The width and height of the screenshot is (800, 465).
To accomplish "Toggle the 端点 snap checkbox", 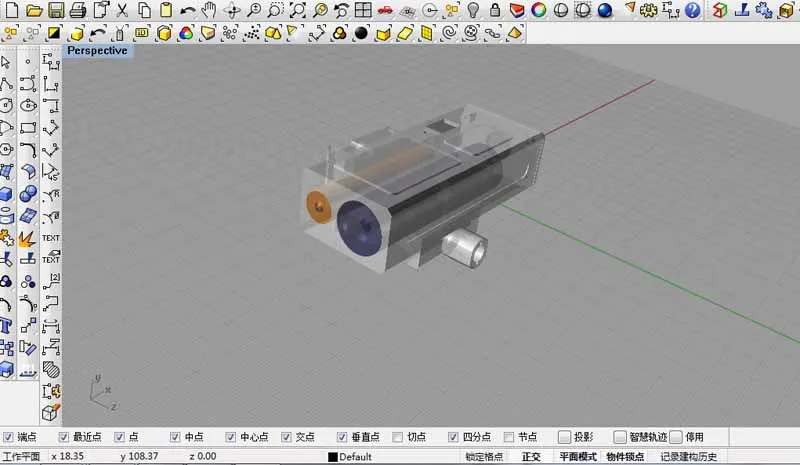I will (x=8, y=437).
